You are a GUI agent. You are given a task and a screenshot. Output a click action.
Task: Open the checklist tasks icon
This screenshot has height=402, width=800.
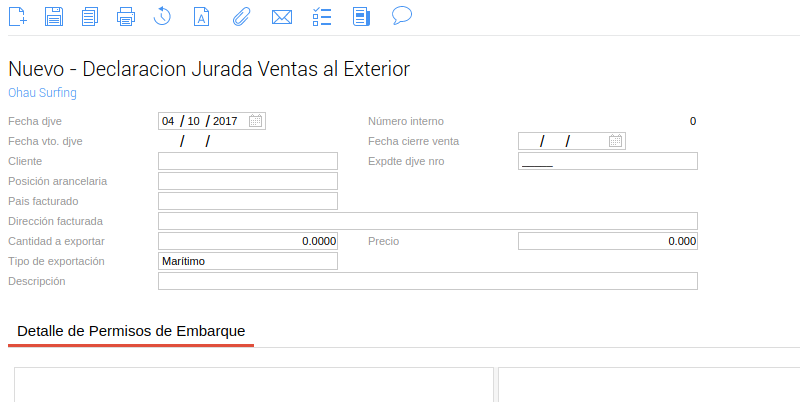coord(322,16)
